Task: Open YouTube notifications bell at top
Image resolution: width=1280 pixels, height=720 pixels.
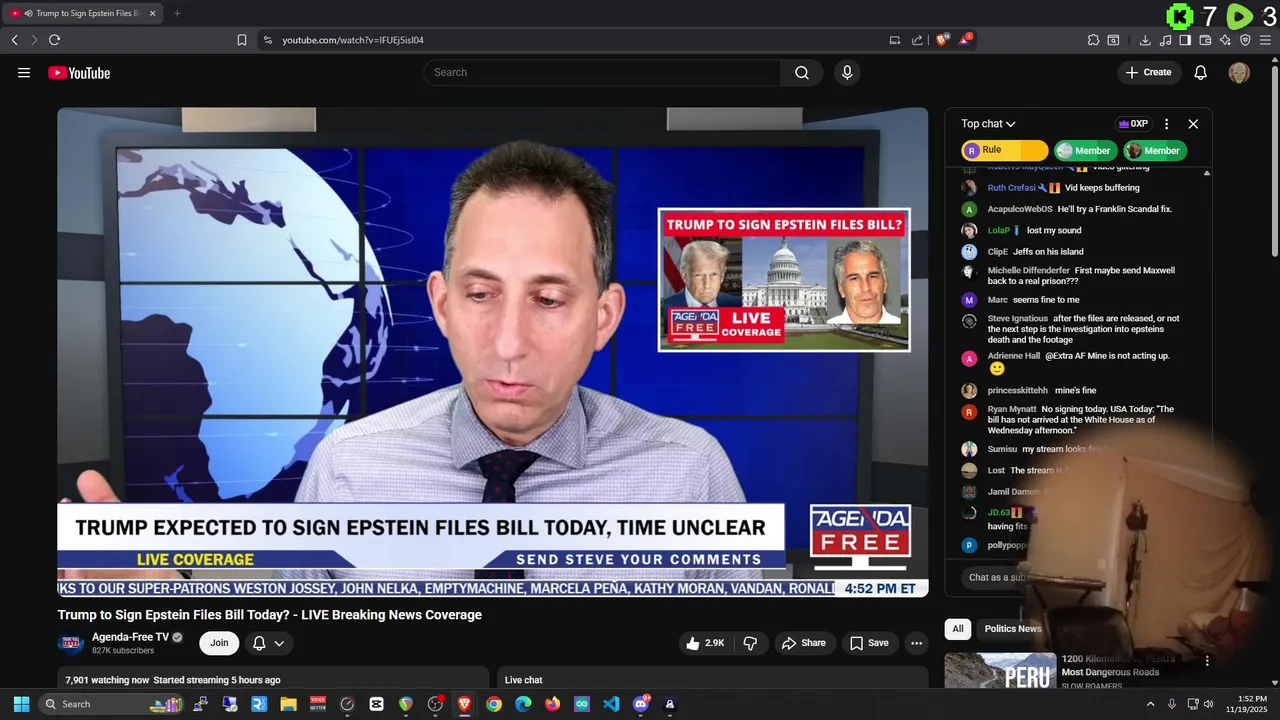Action: (1201, 72)
